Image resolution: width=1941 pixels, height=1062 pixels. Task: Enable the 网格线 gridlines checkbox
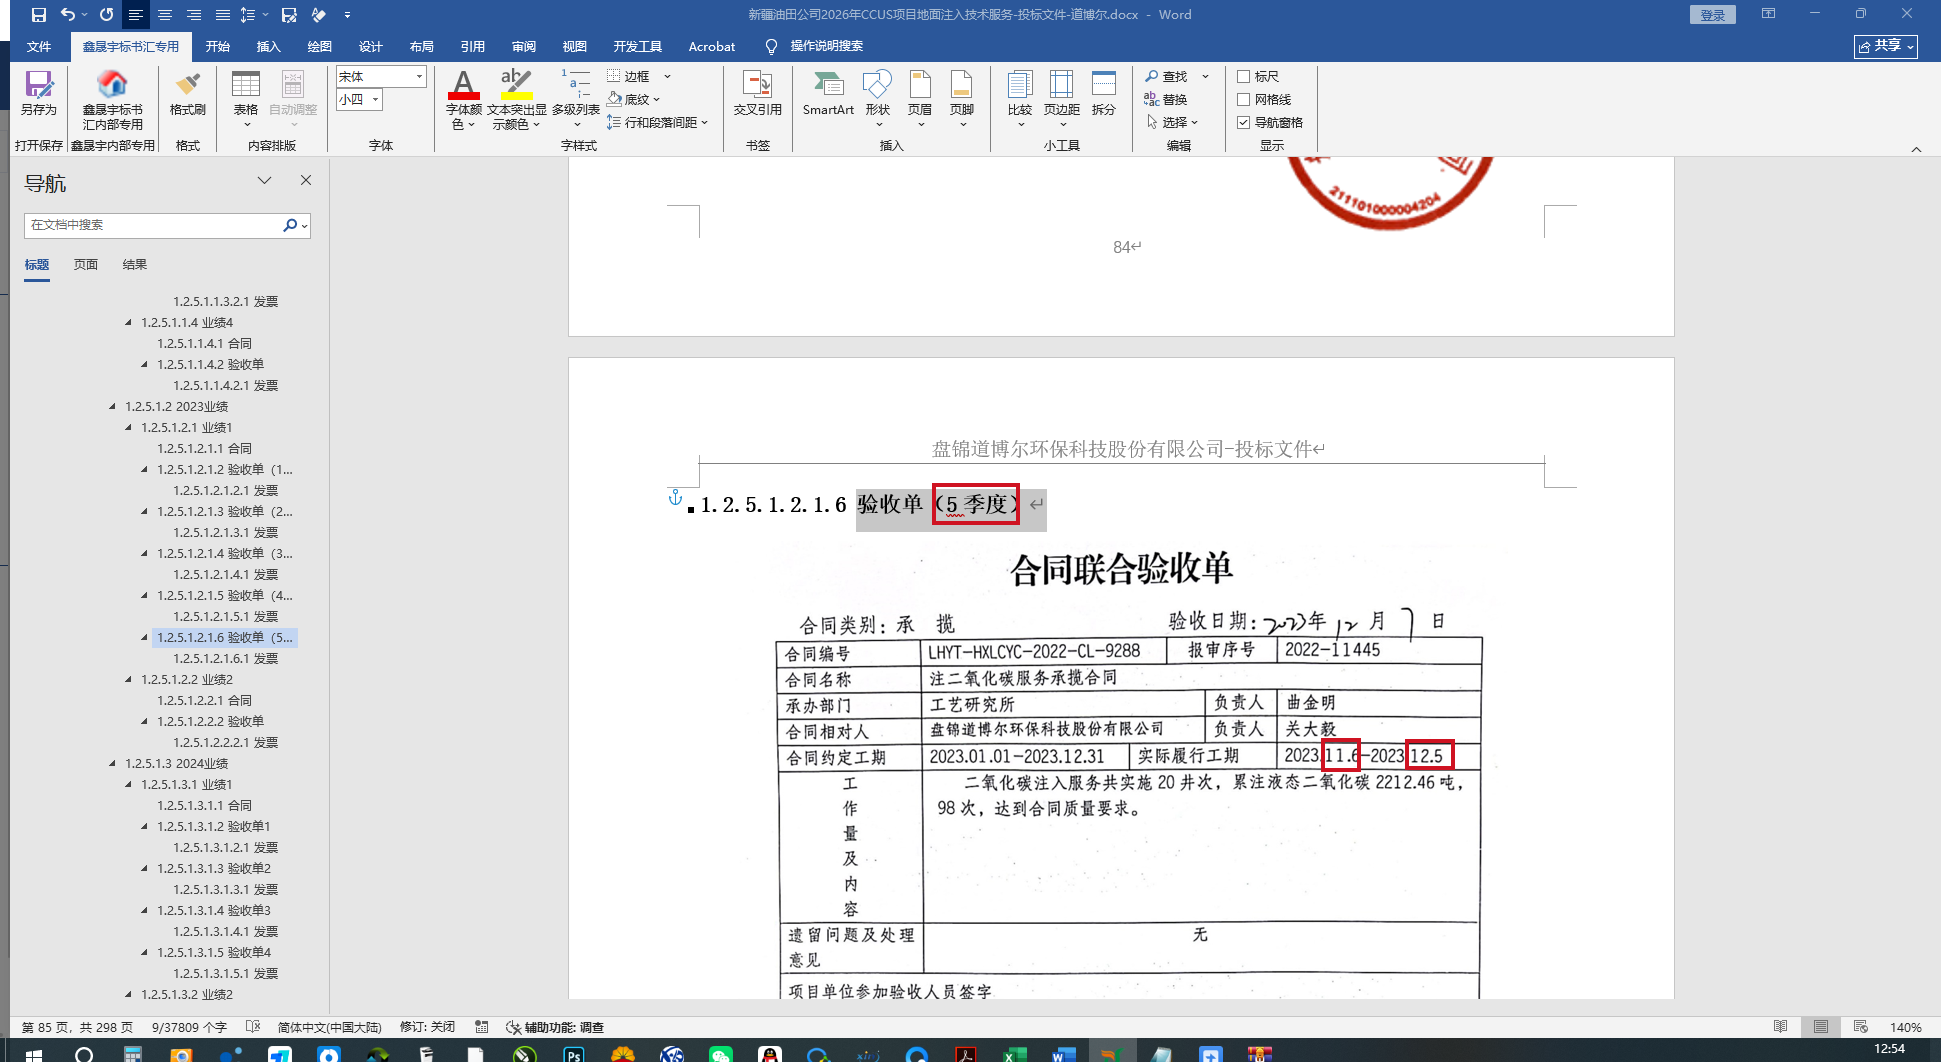click(x=1244, y=99)
